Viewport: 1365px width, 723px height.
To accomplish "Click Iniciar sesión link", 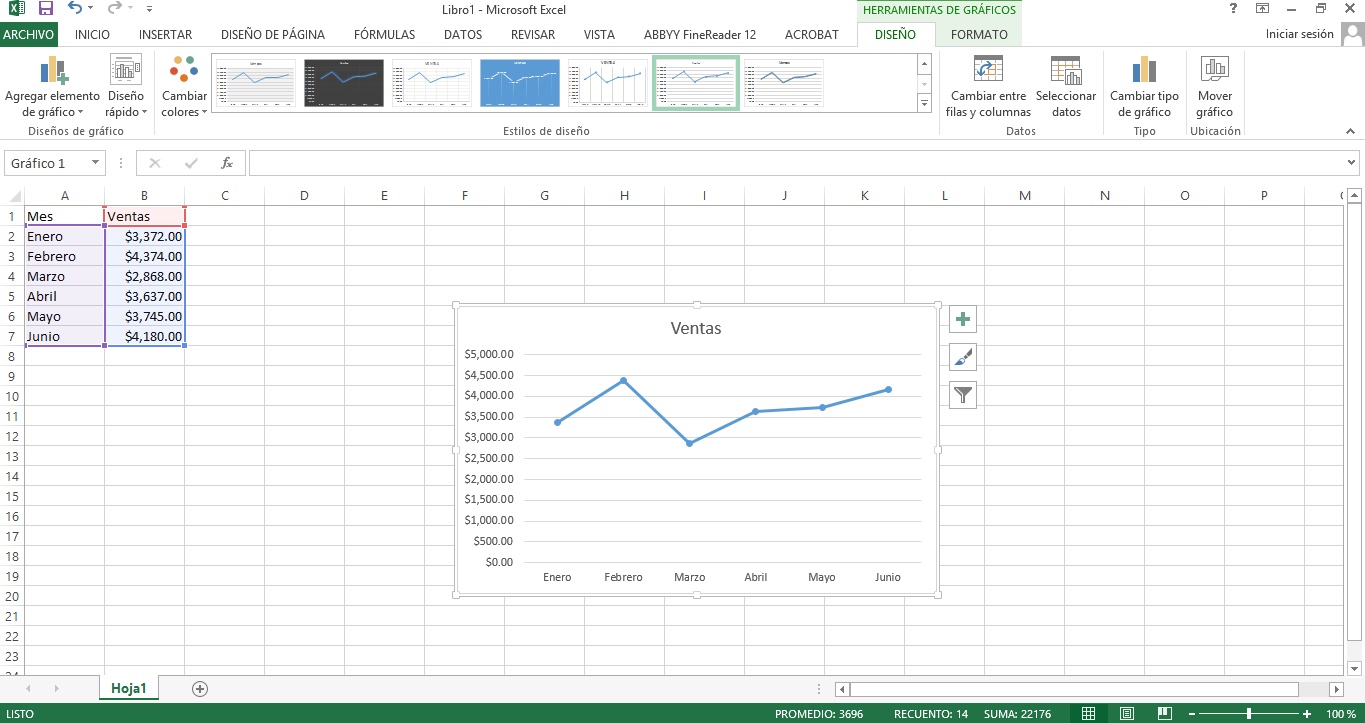I will pyautogui.click(x=1299, y=34).
